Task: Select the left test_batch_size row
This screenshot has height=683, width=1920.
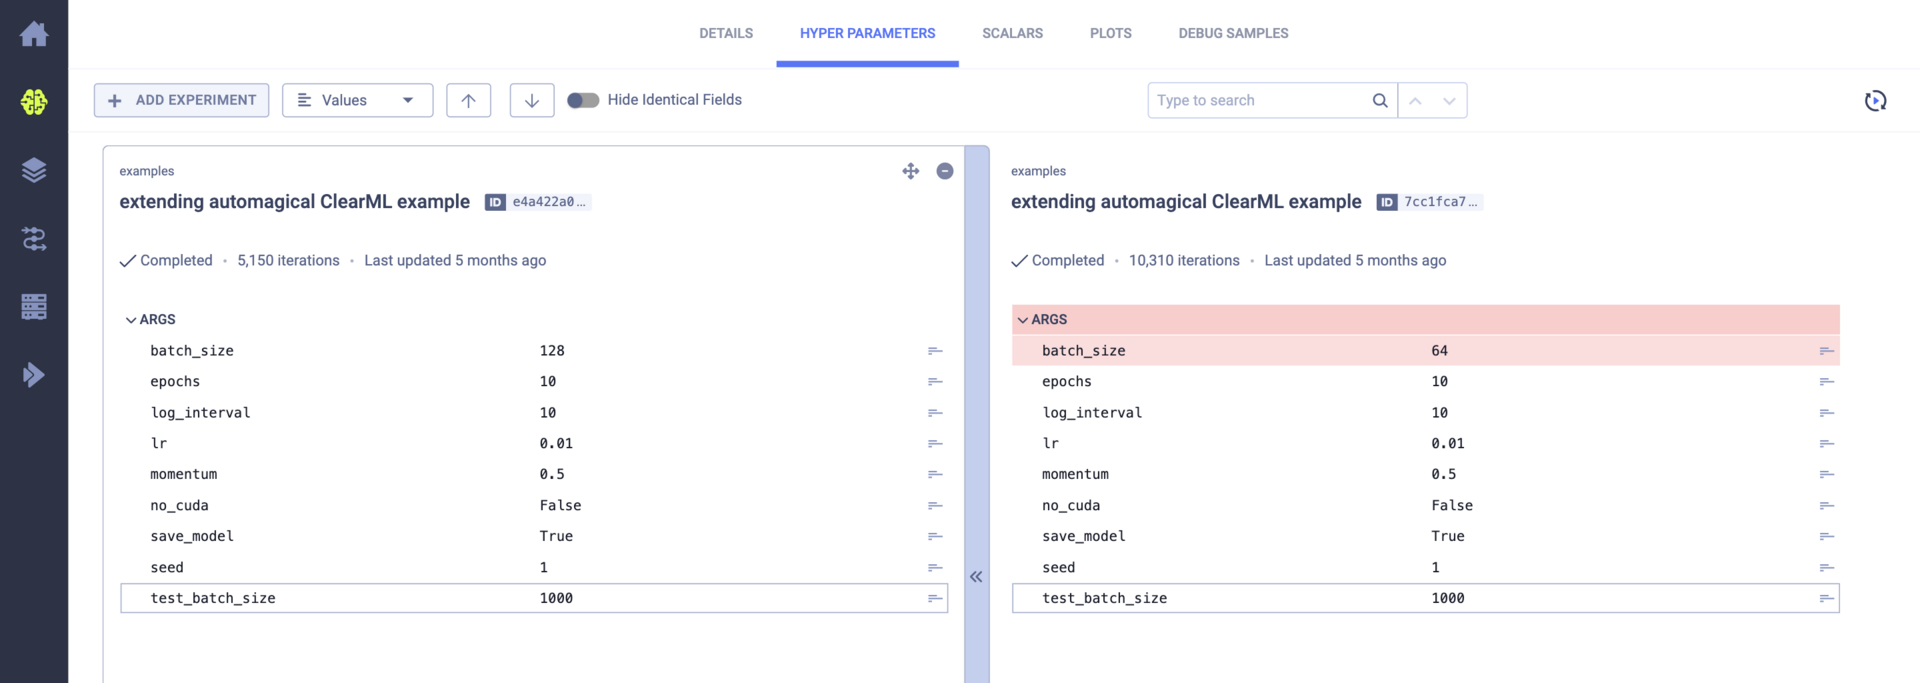Action: 534,599
